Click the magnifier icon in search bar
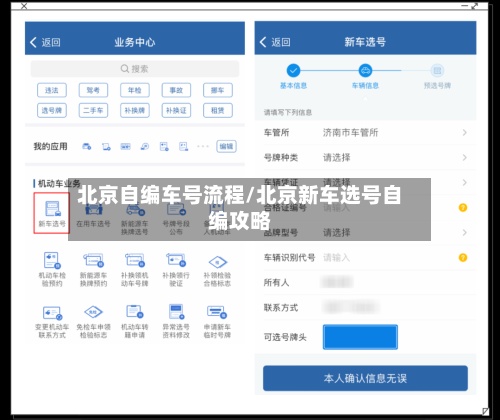This screenshot has width=500, height=420. pos(125,69)
